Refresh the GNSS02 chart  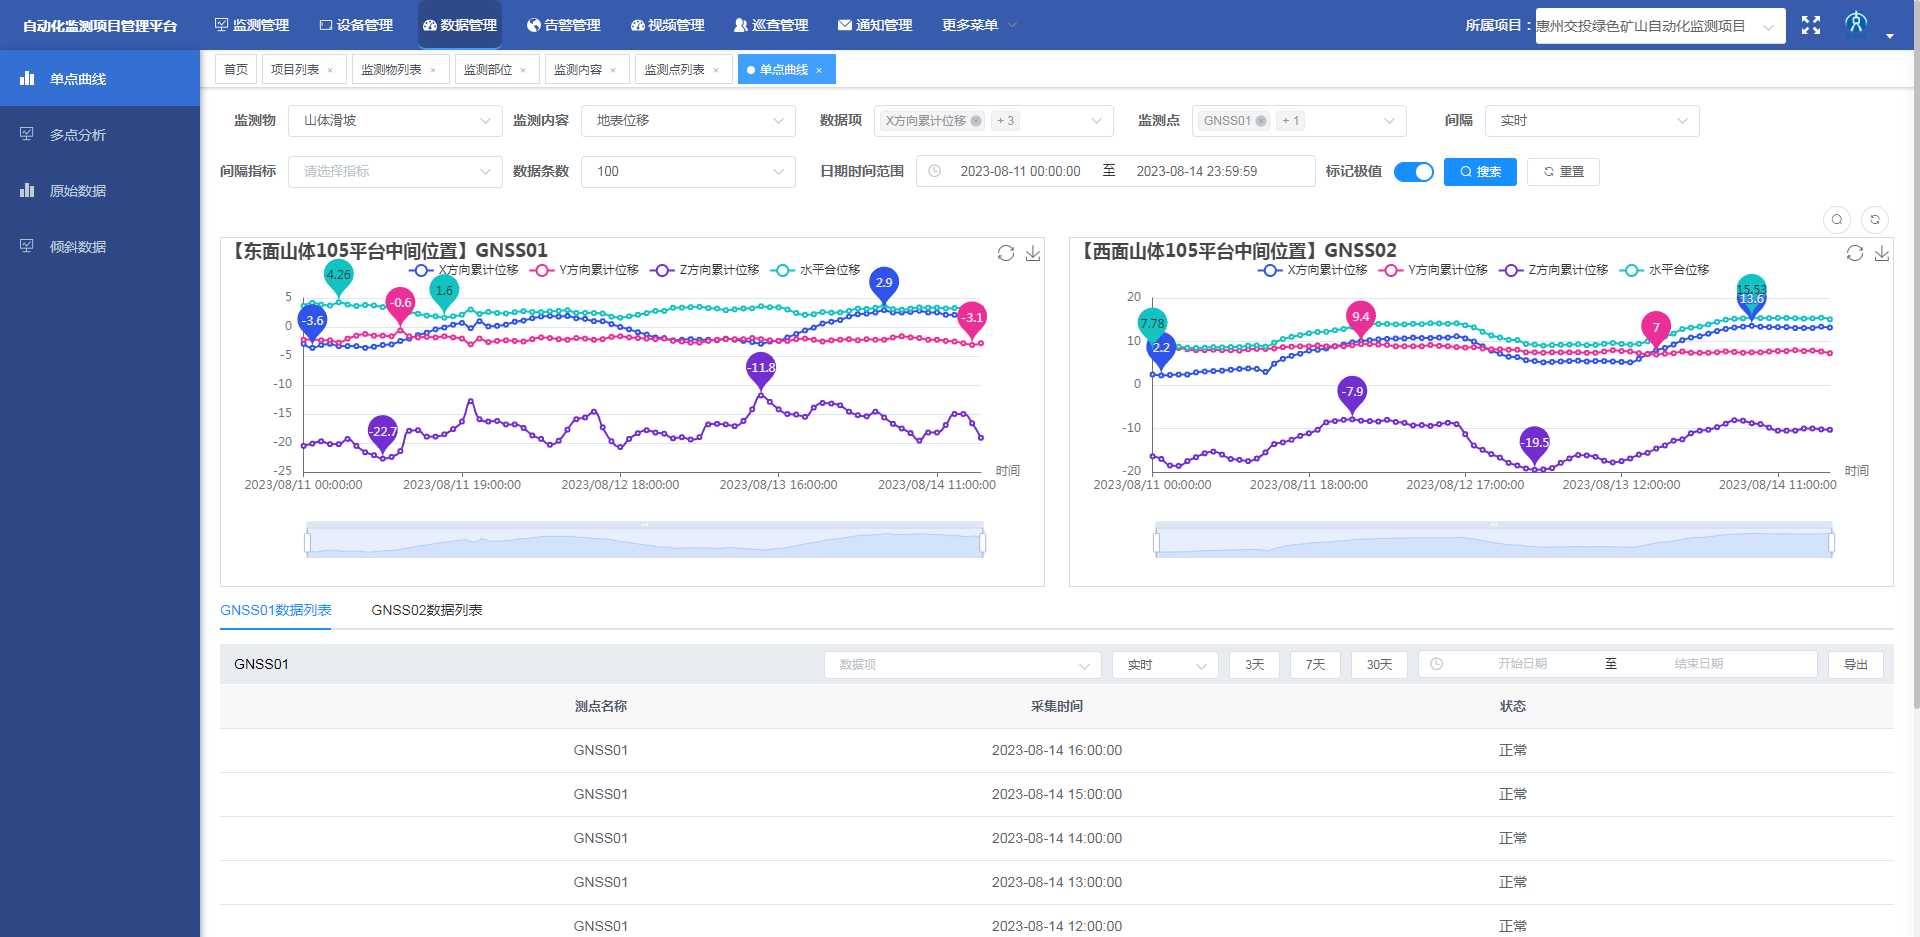pos(1855,254)
